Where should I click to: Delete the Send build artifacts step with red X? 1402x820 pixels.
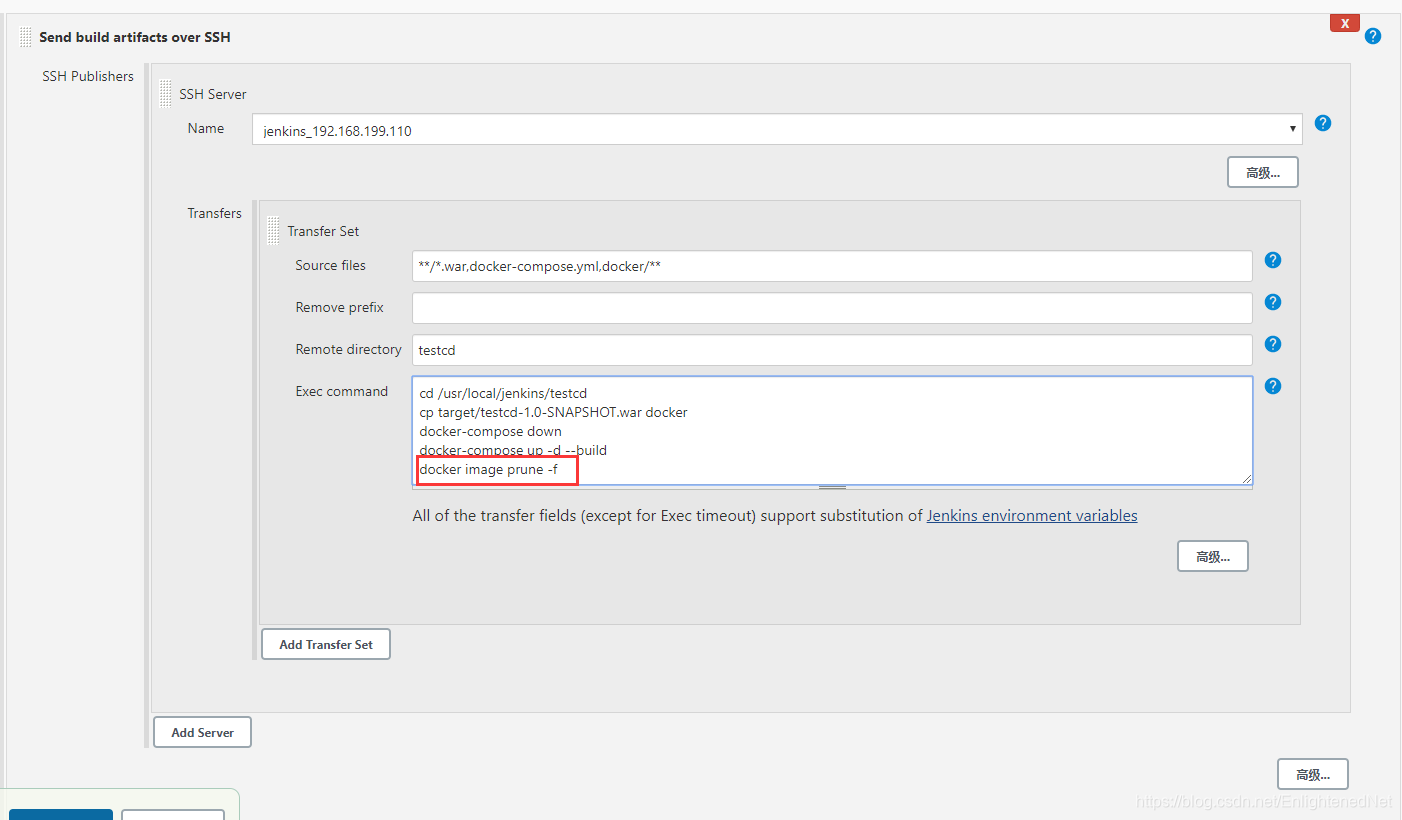tap(1345, 23)
